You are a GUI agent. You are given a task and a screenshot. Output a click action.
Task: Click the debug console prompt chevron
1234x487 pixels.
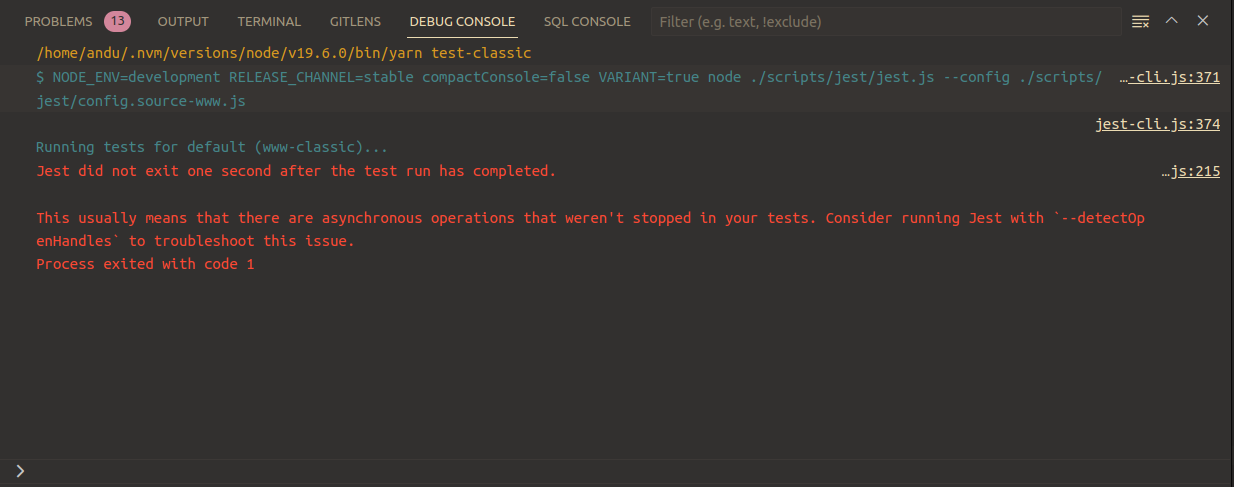[x=21, y=470]
